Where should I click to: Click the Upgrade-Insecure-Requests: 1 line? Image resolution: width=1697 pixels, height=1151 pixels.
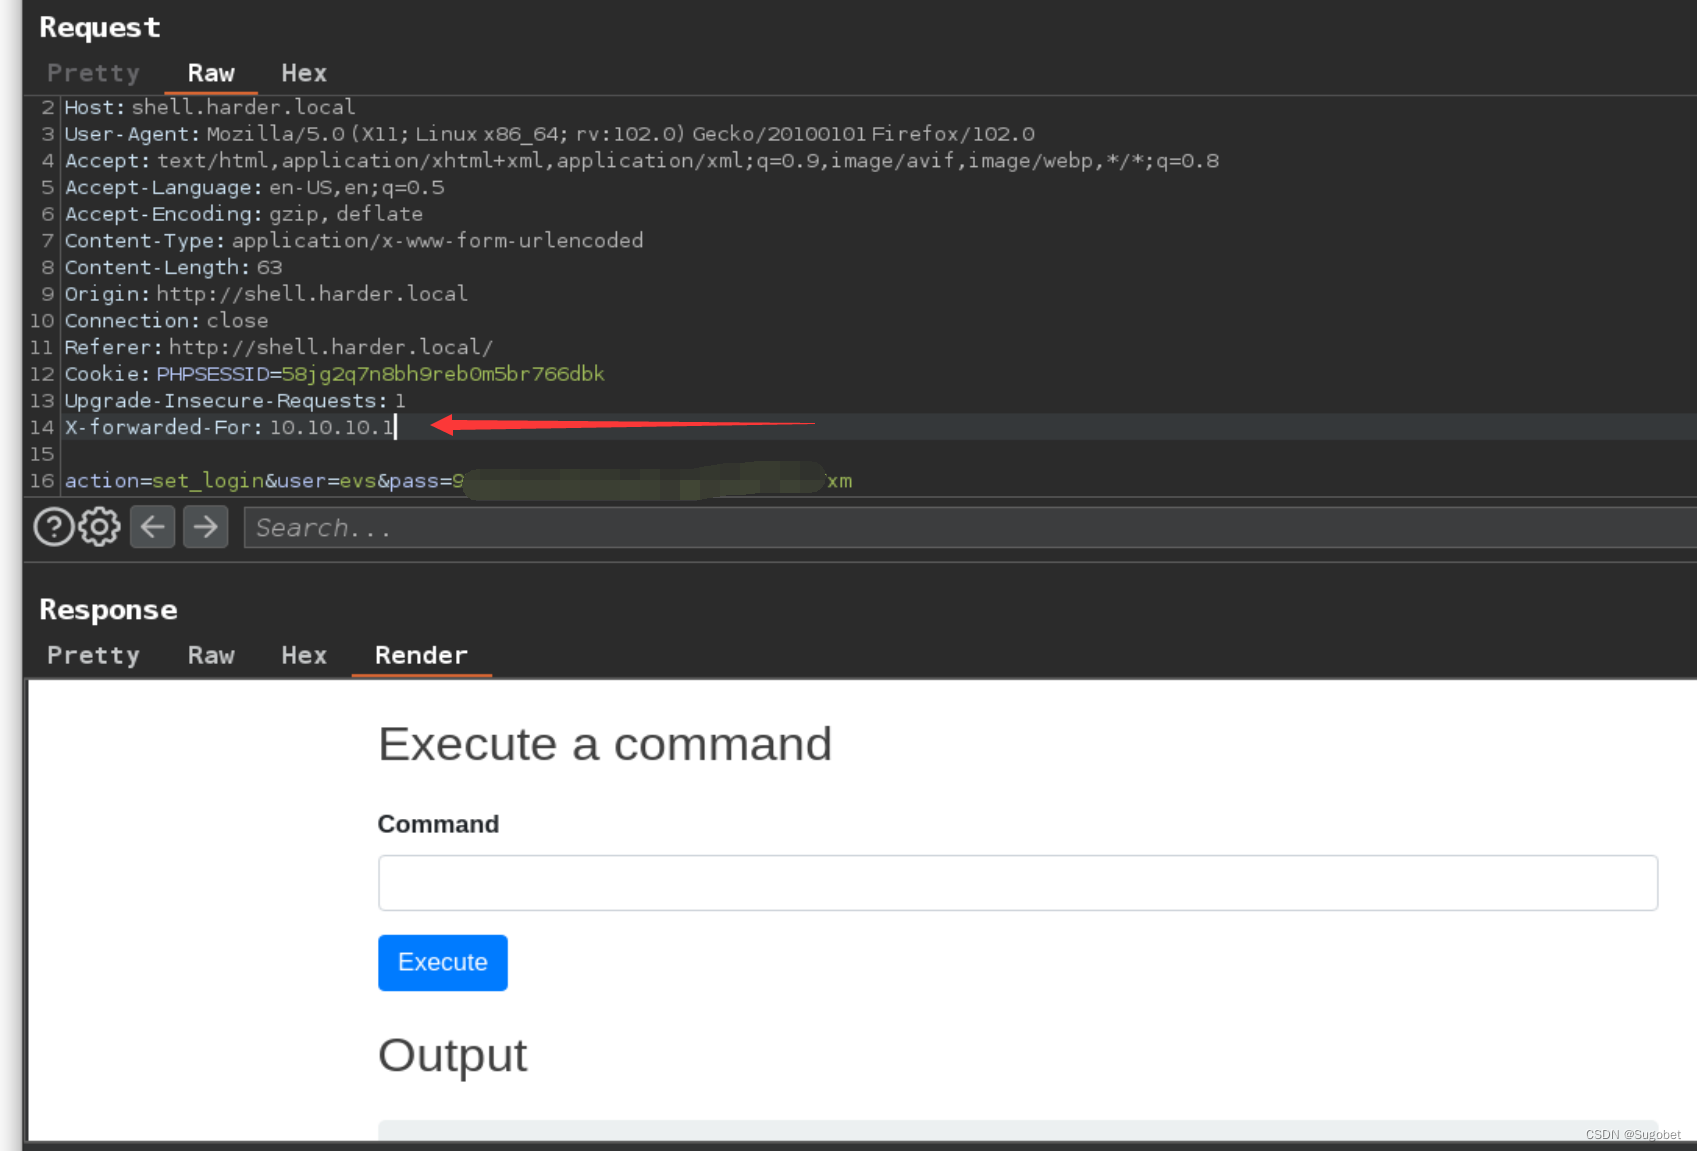tap(235, 400)
